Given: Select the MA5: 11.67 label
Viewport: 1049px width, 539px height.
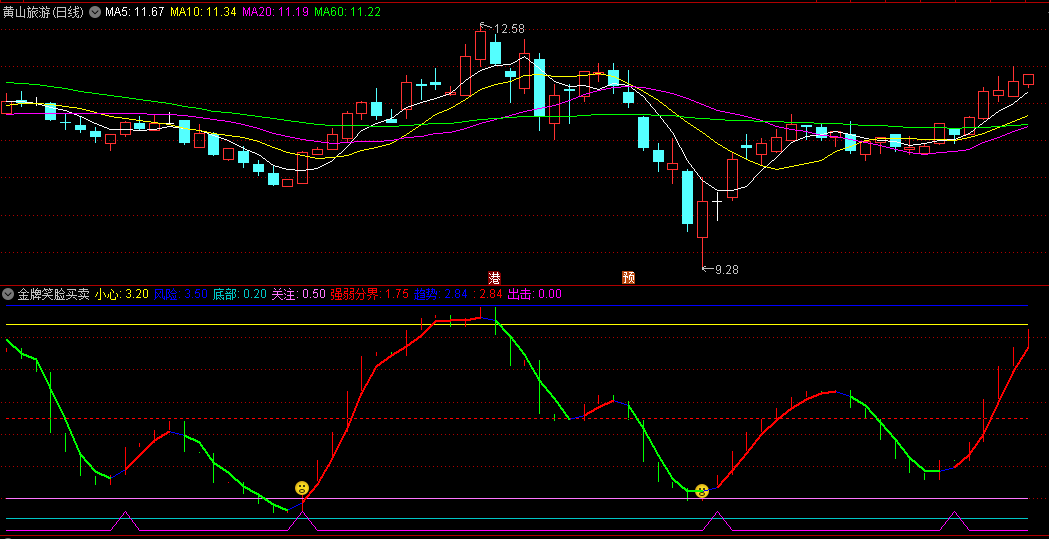Looking at the screenshot, I should point(134,12).
